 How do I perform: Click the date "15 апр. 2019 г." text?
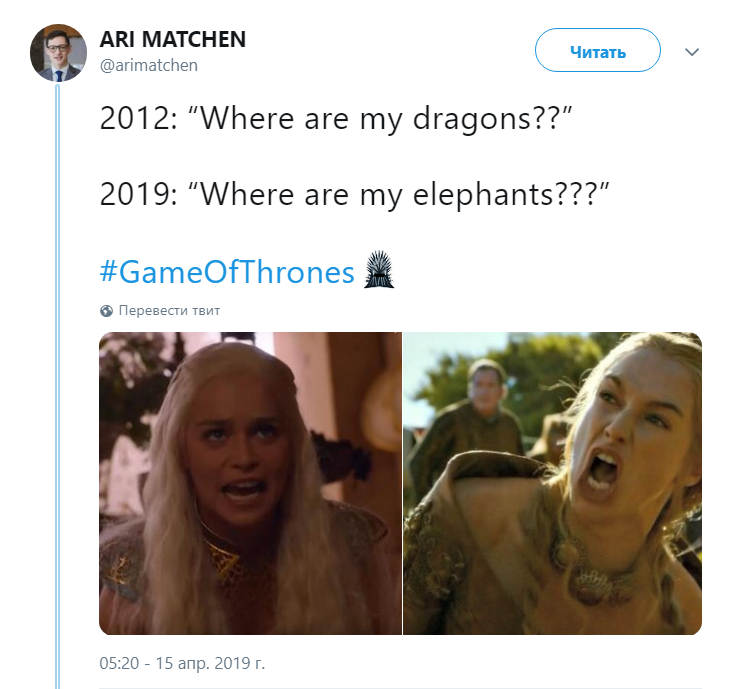point(210,663)
